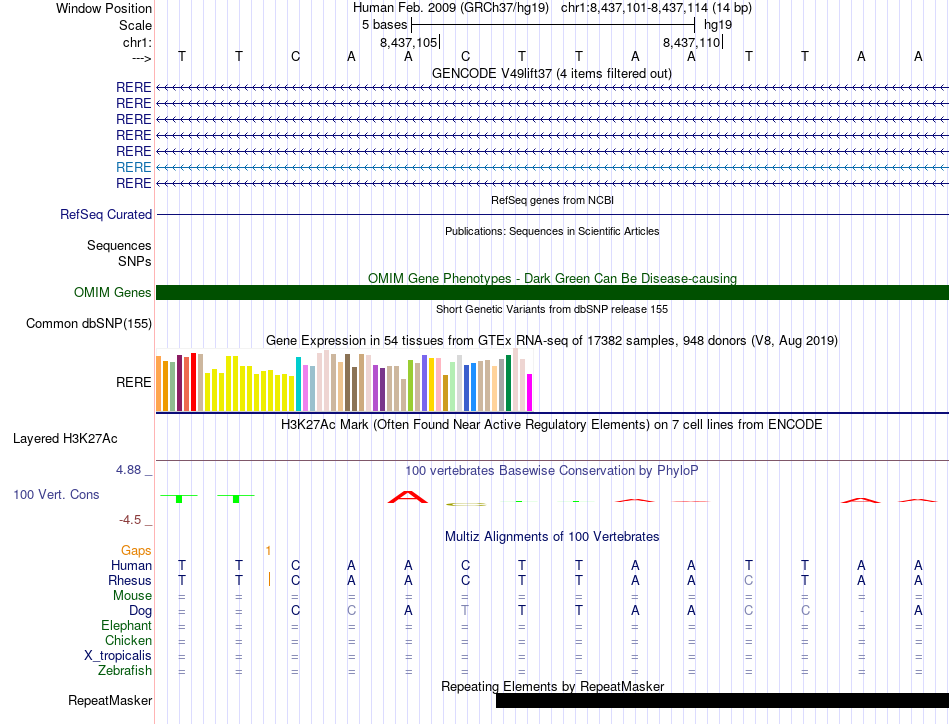Click the orange gap count 1

[268, 550]
